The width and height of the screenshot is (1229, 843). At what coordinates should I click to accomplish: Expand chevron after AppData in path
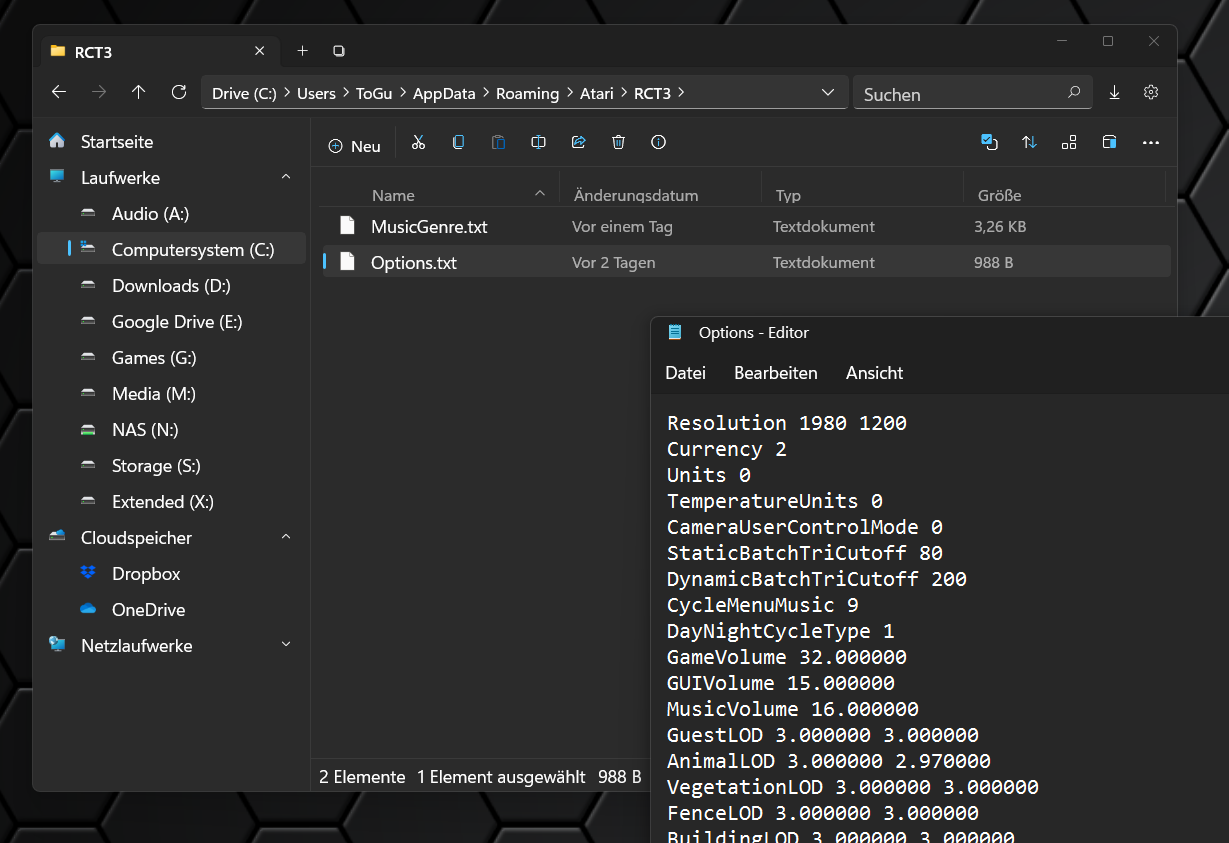pos(486,93)
